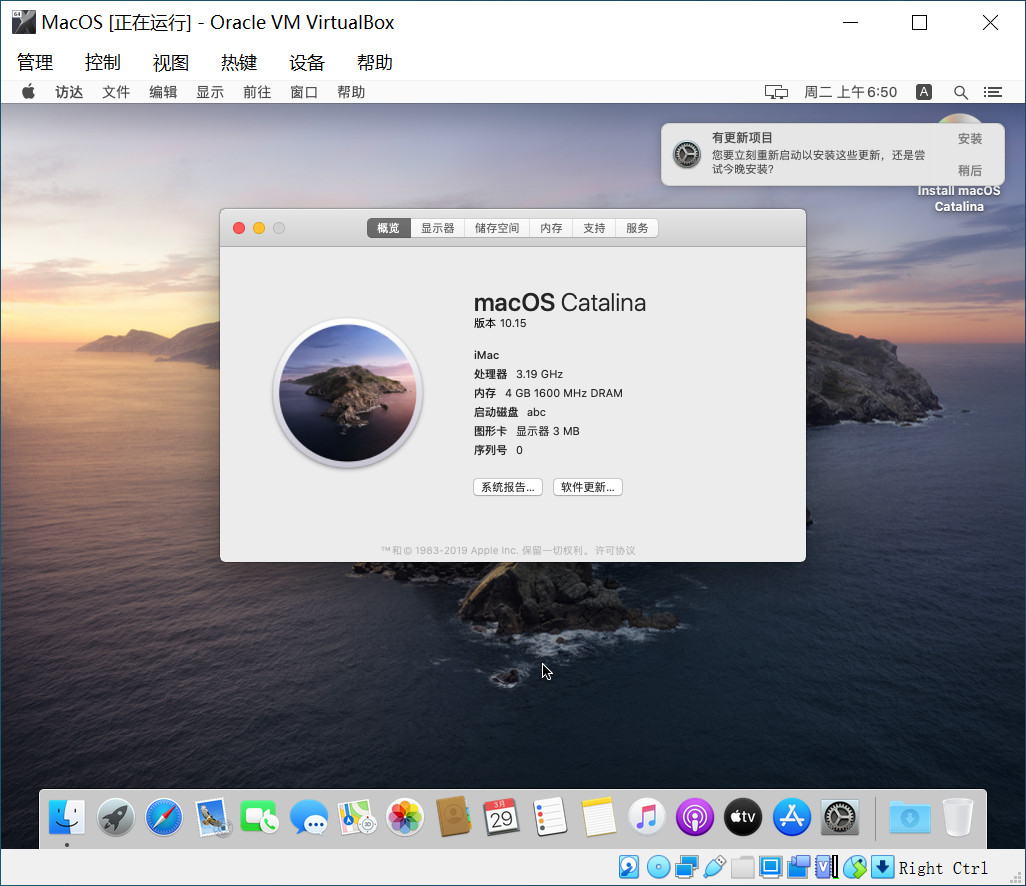
Task: Click VirtualBox optical disk status icon
Action: point(658,868)
